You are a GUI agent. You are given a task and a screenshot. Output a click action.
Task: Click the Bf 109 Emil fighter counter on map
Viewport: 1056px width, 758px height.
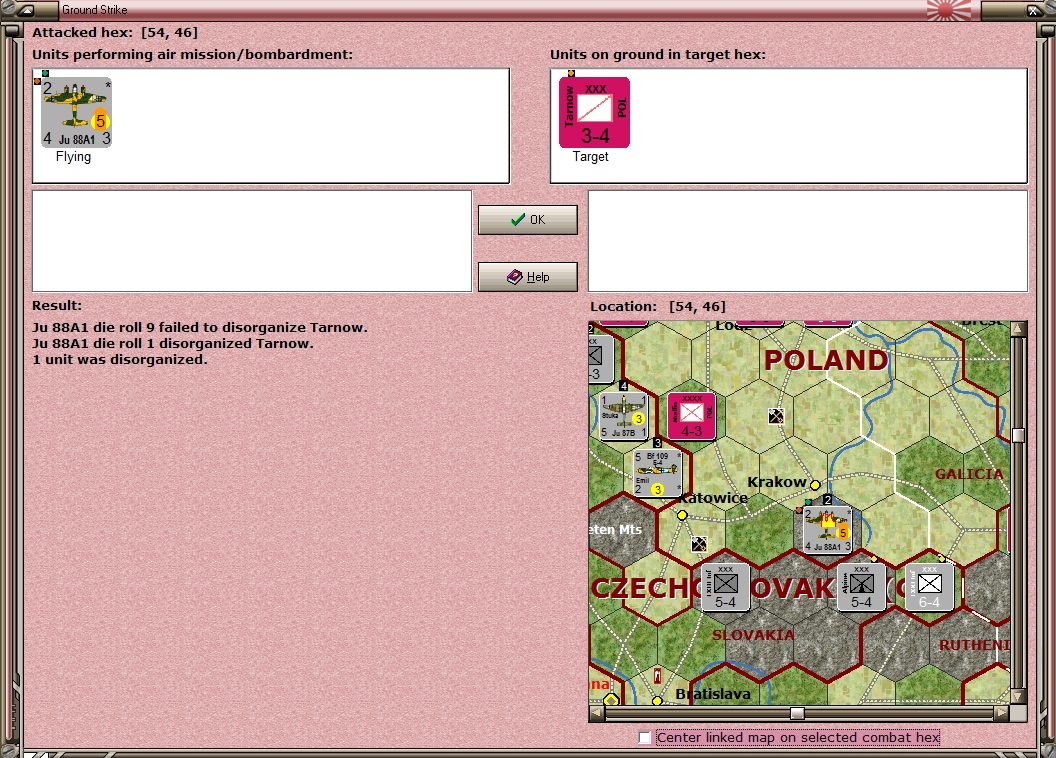pos(658,473)
